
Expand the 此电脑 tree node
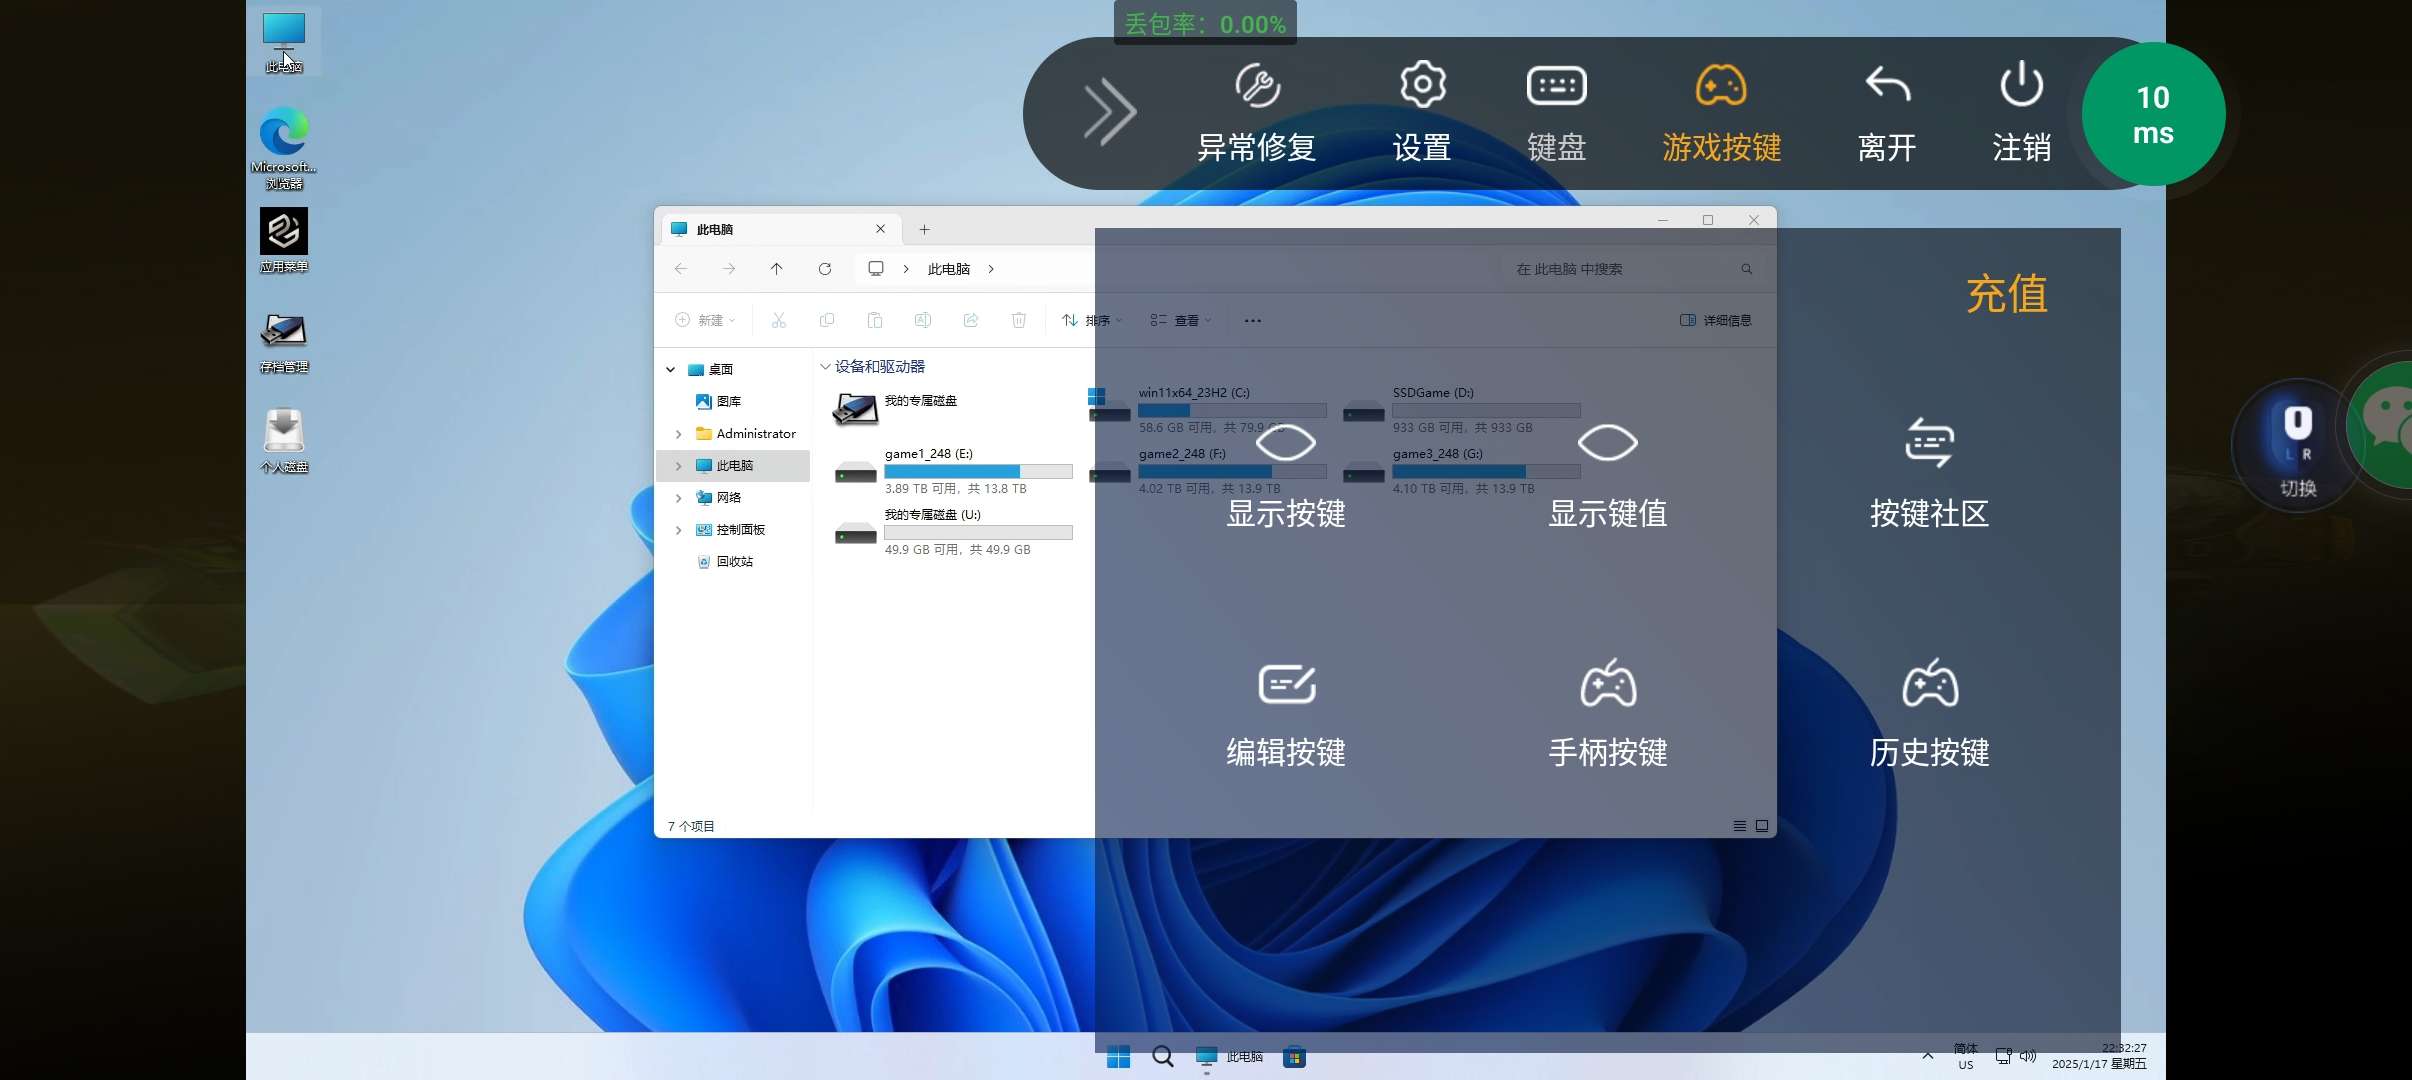[679, 466]
